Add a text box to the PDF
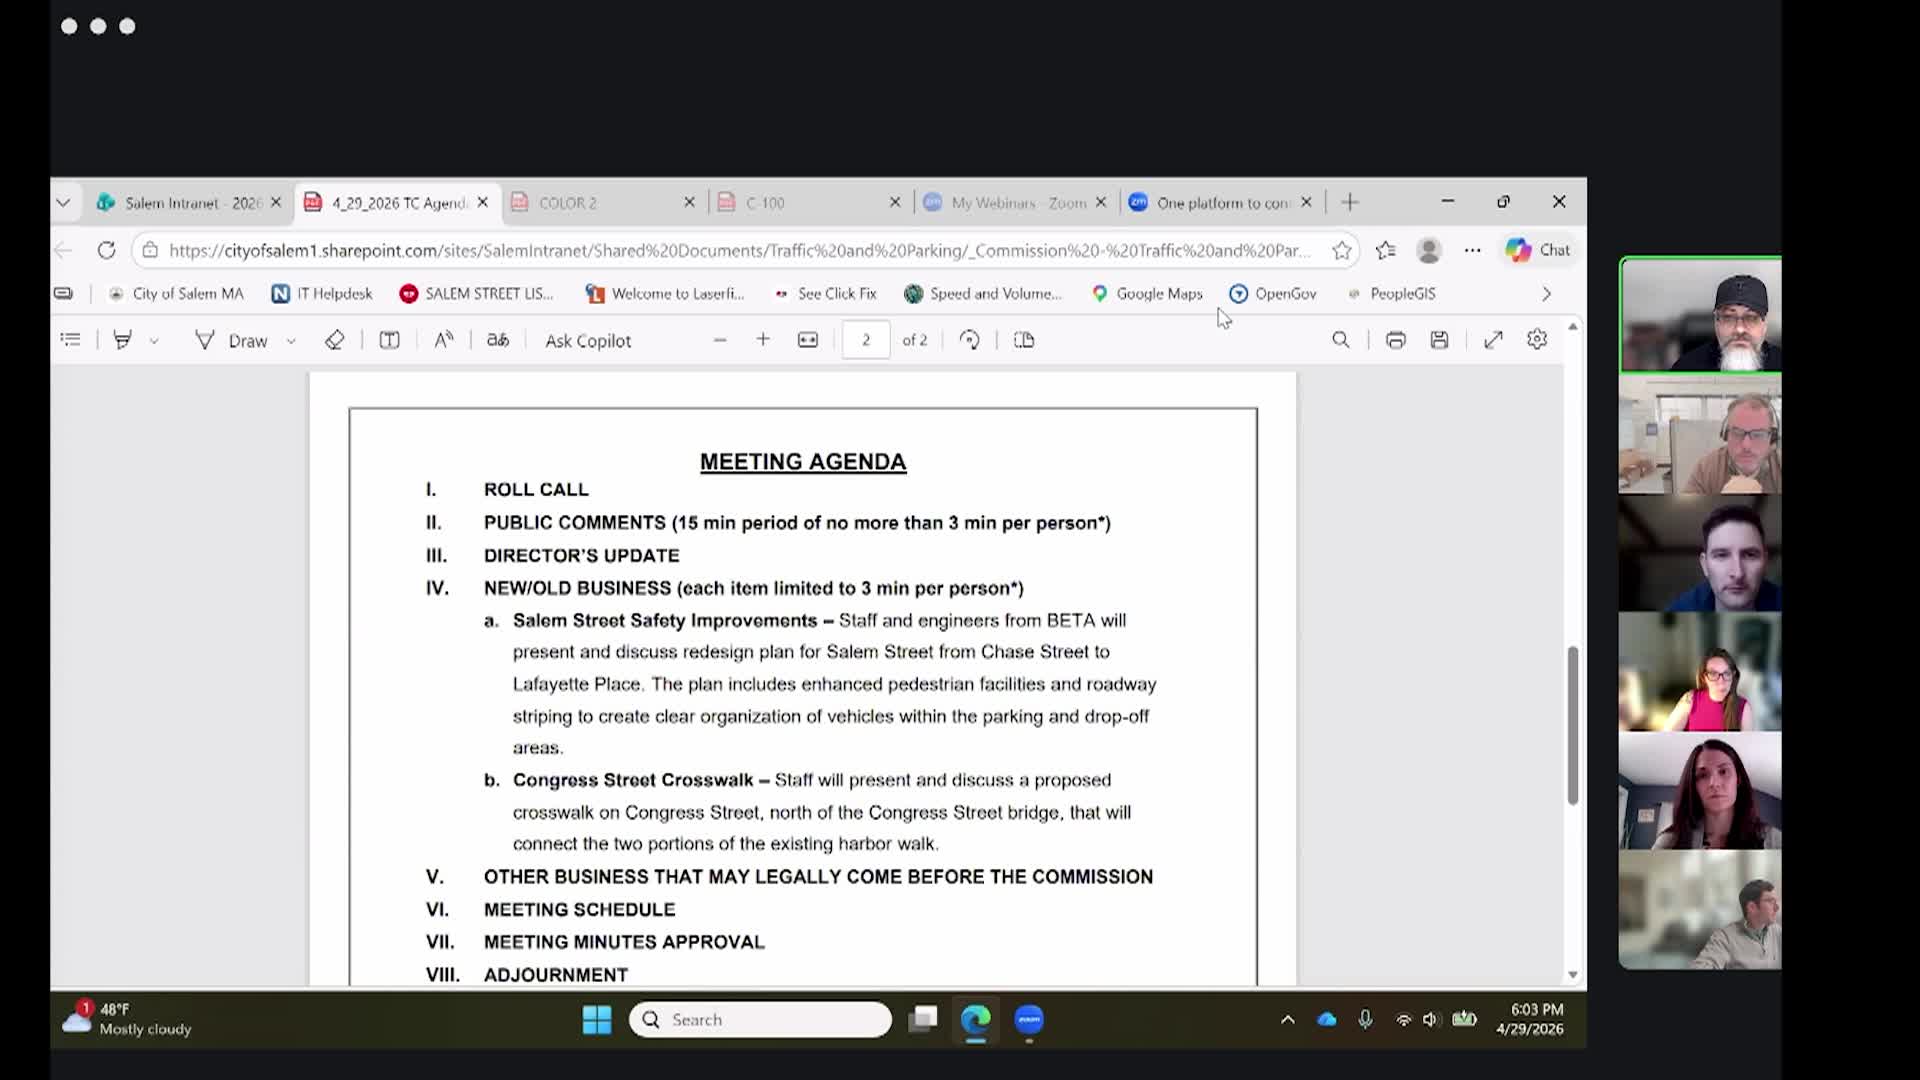 (390, 340)
